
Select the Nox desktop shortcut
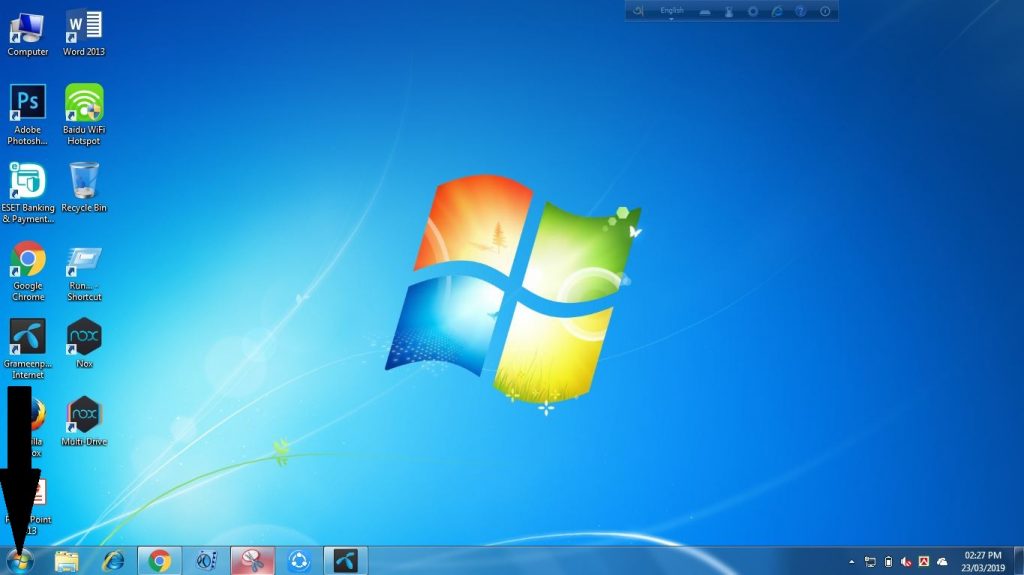pyautogui.click(x=84, y=344)
